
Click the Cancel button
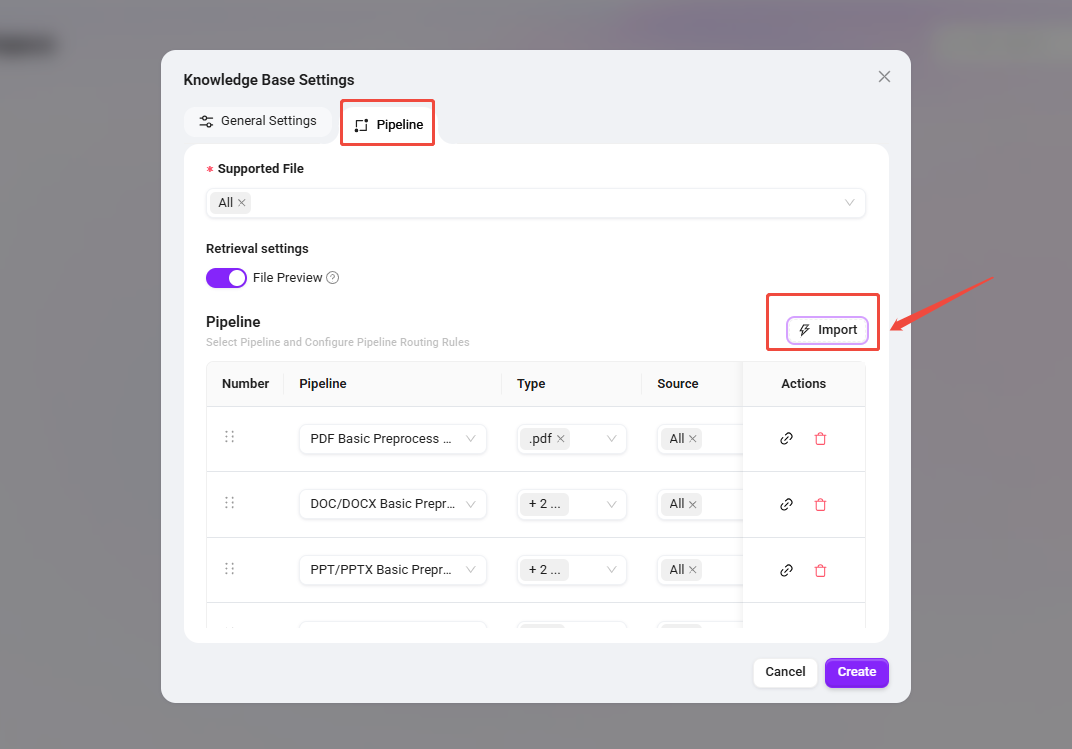tap(785, 672)
